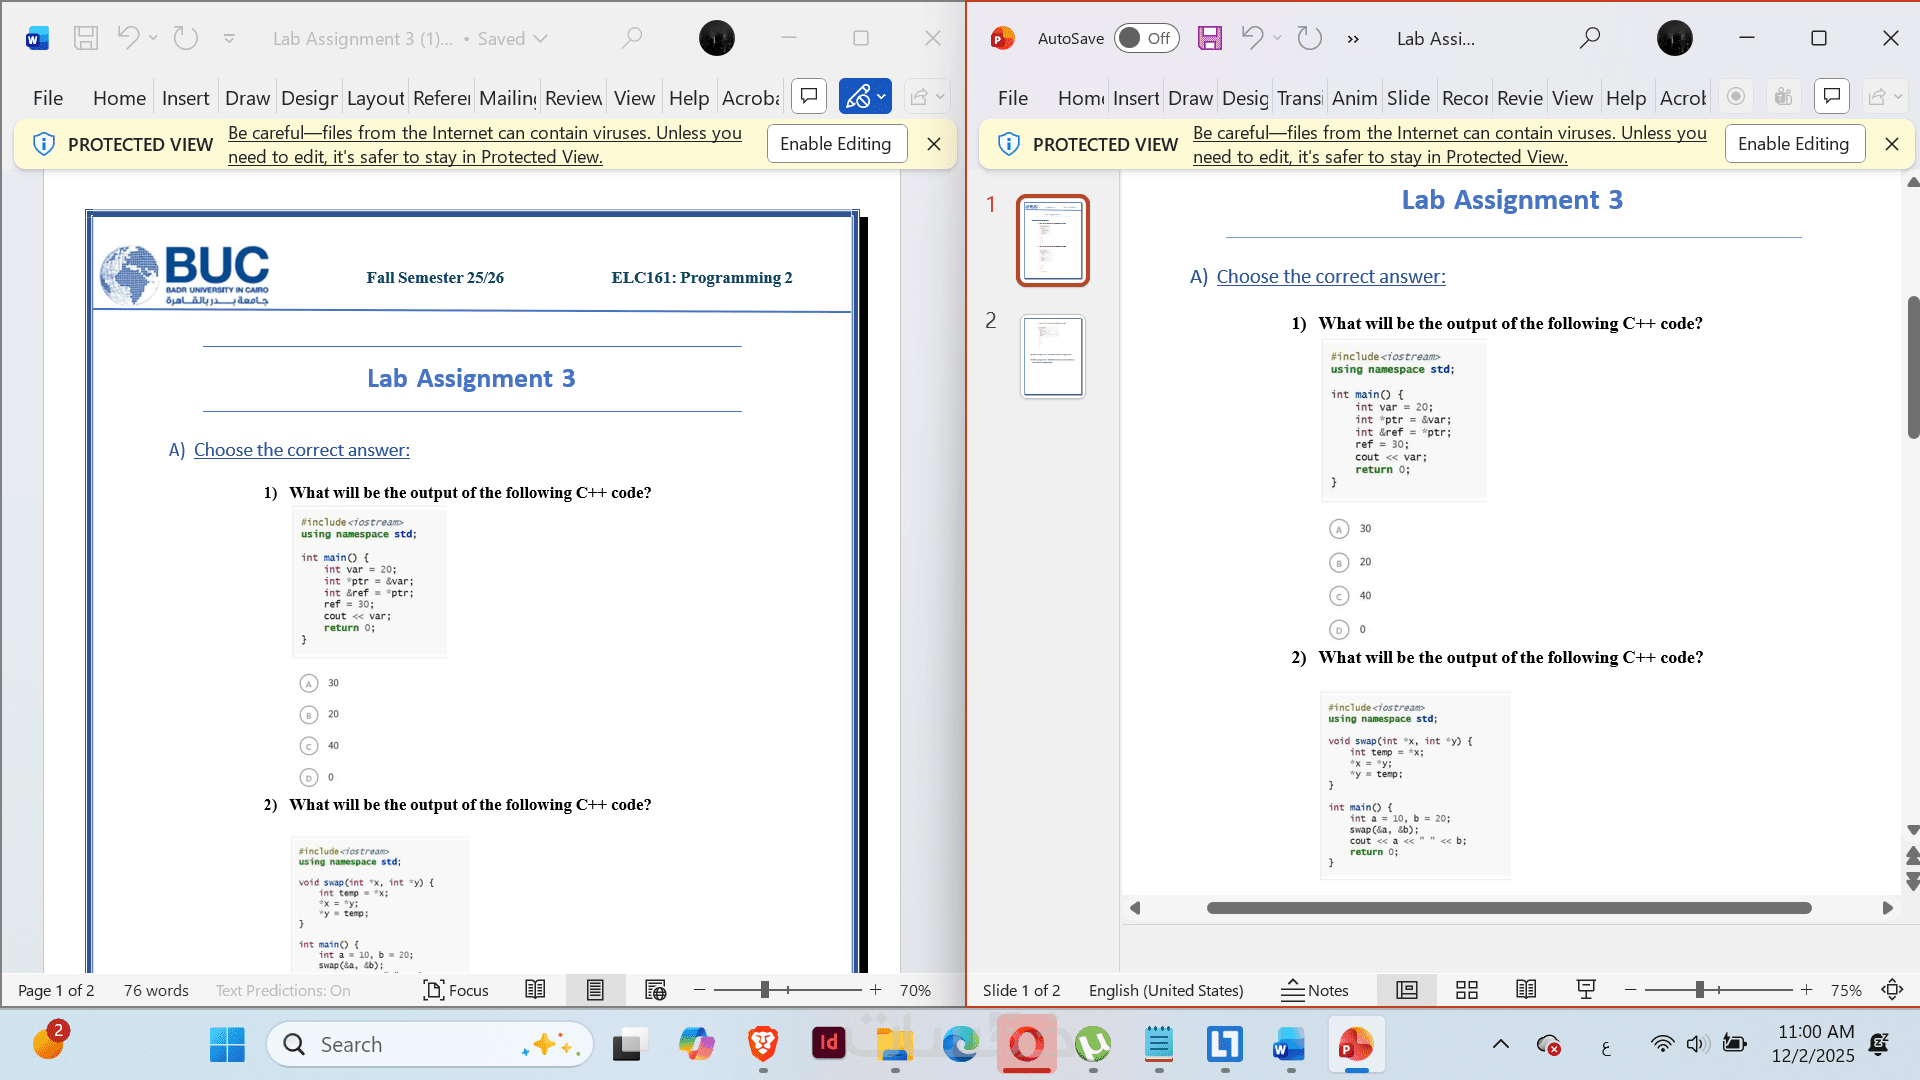Select slide 2 thumbnail
The width and height of the screenshot is (1920, 1080).
tap(1052, 357)
